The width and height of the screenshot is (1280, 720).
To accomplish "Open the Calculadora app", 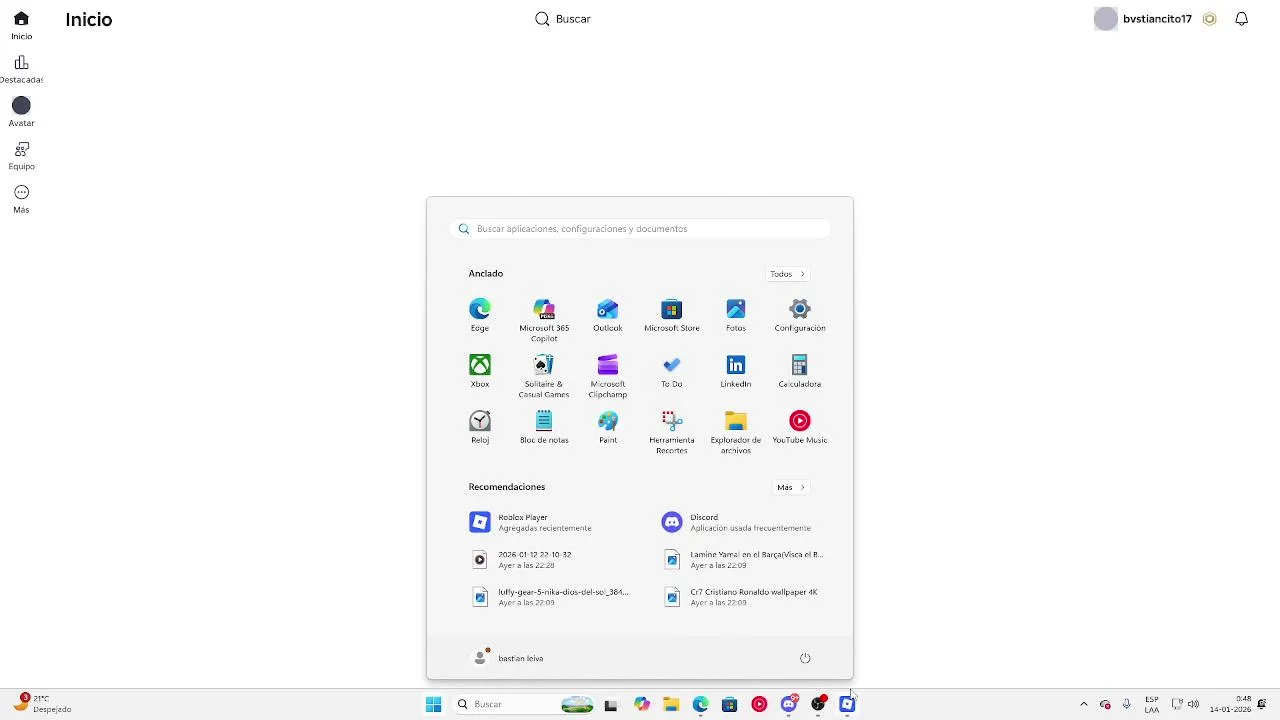I will [x=800, y=371].
